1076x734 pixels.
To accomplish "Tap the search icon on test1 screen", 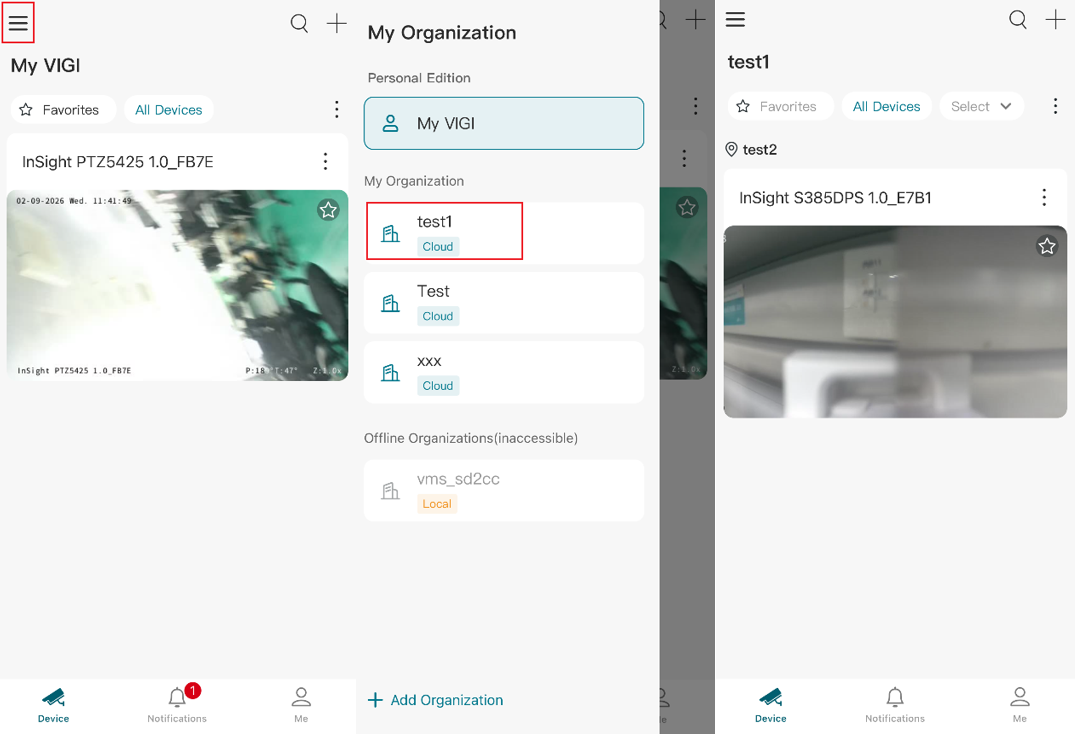I will [1018, 20].
